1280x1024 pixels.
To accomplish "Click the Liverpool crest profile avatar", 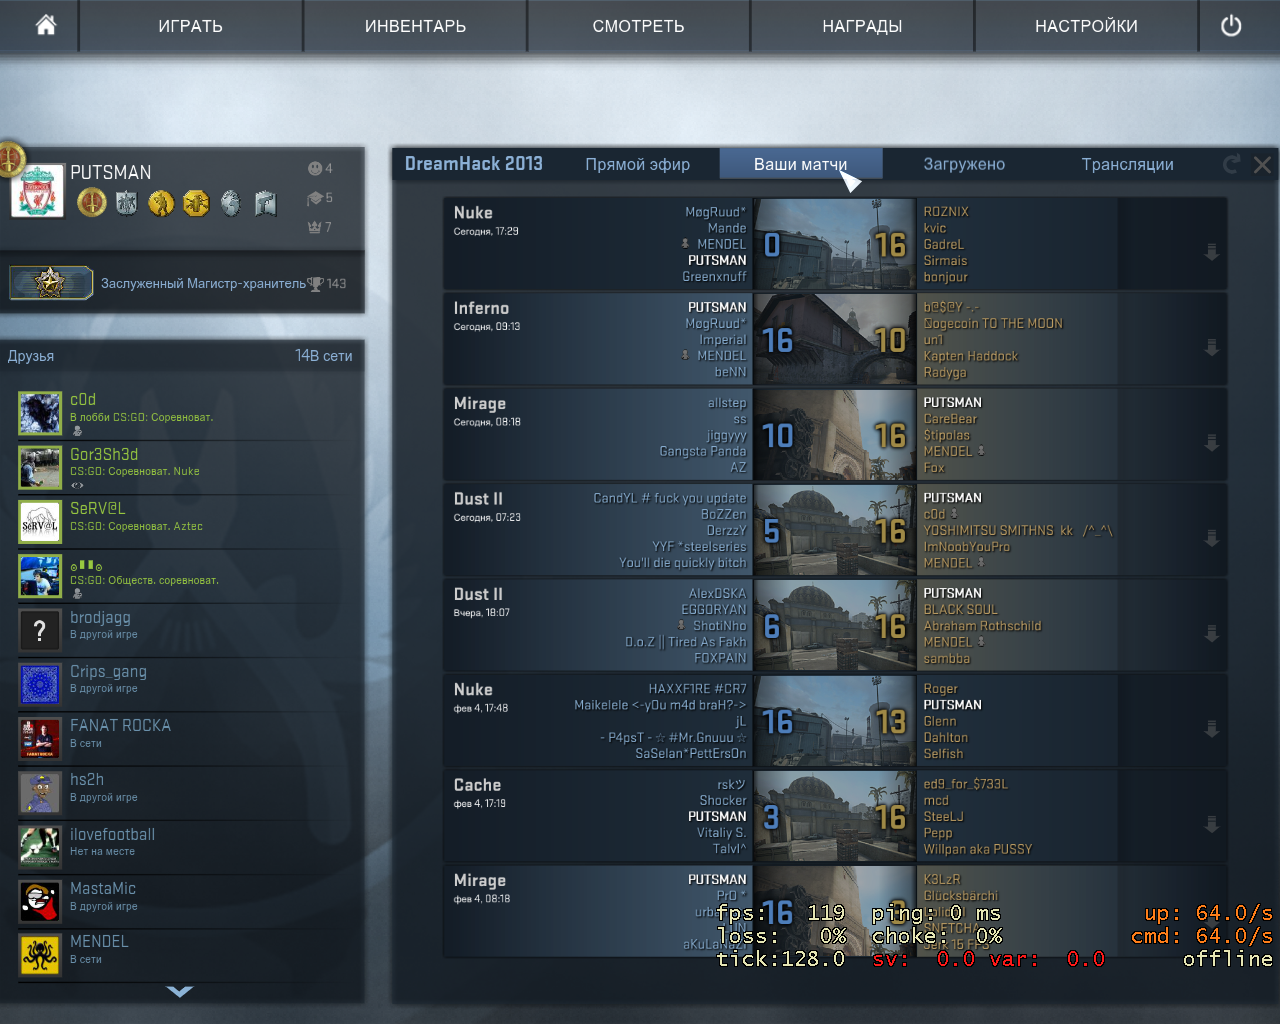I will point(37,191).
